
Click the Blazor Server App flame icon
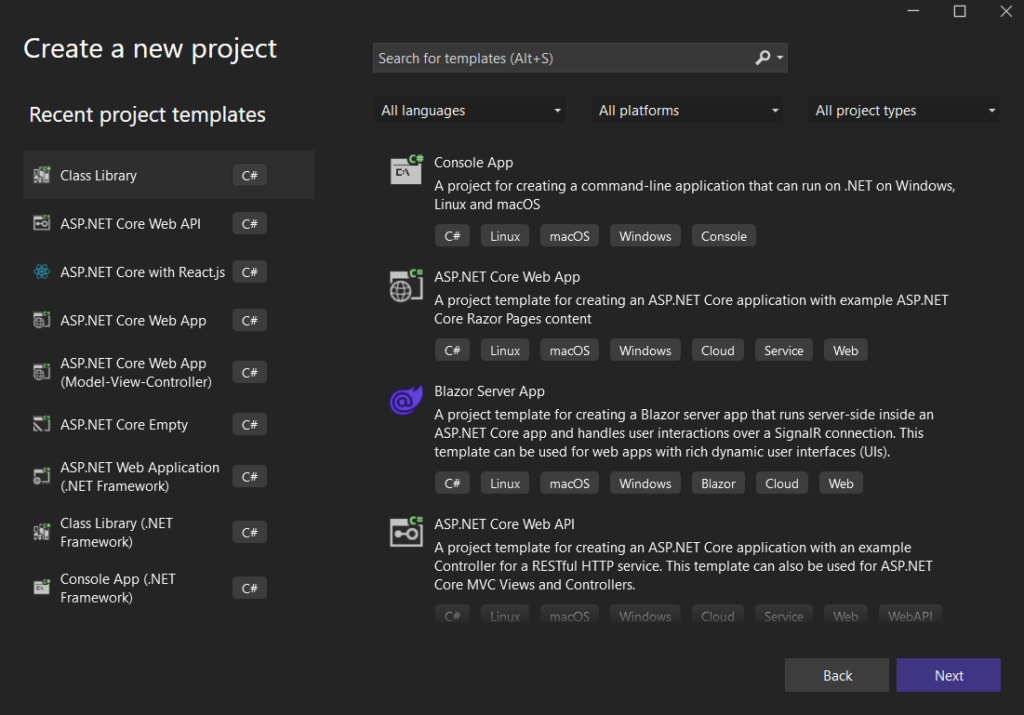(405, 400)
